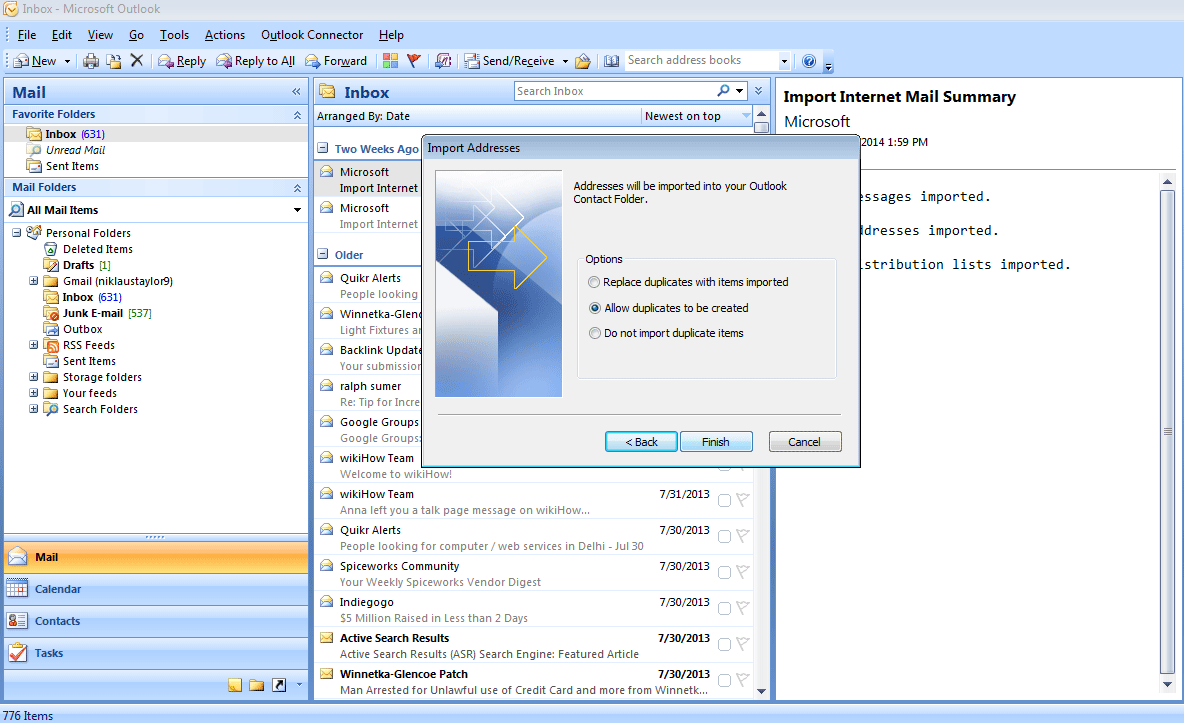Open the Calendar pane

coord(60,589)
